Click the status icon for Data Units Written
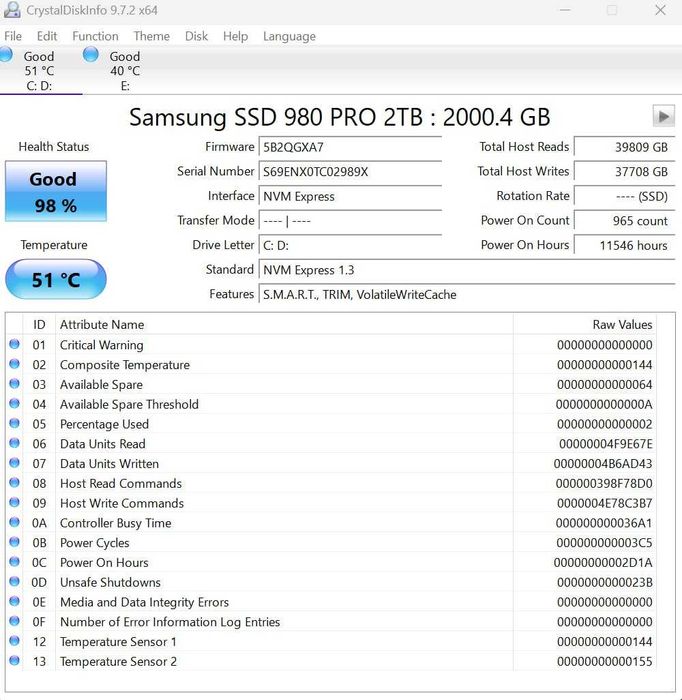 14,462
